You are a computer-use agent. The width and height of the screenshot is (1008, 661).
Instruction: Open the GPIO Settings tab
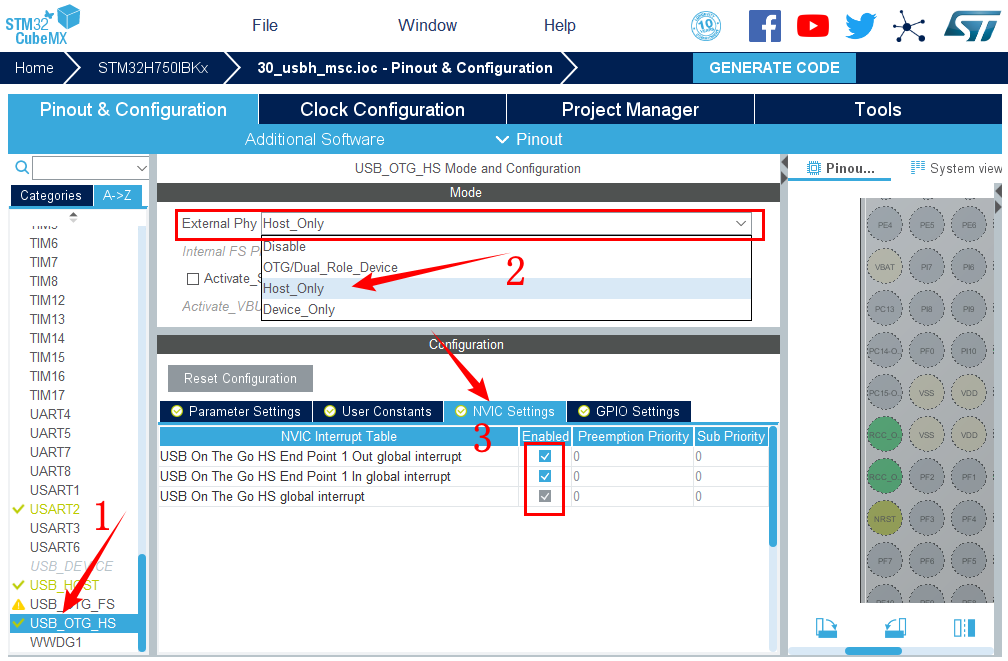click(628, 411)
